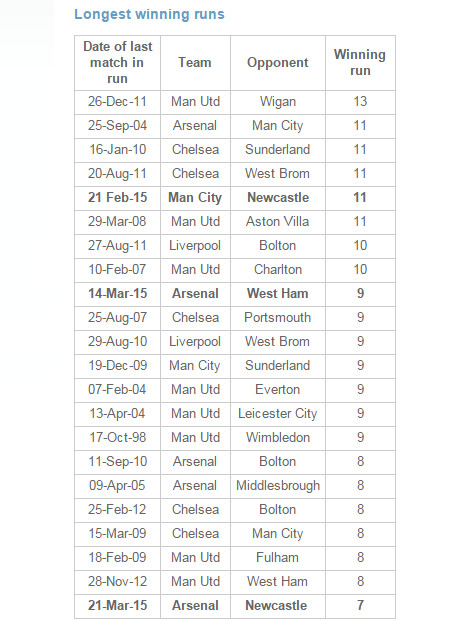Select the 27-Aug-11 Liverpool row date
The width and height of the screenshot is (467, 623).
[x=117, y=246]
